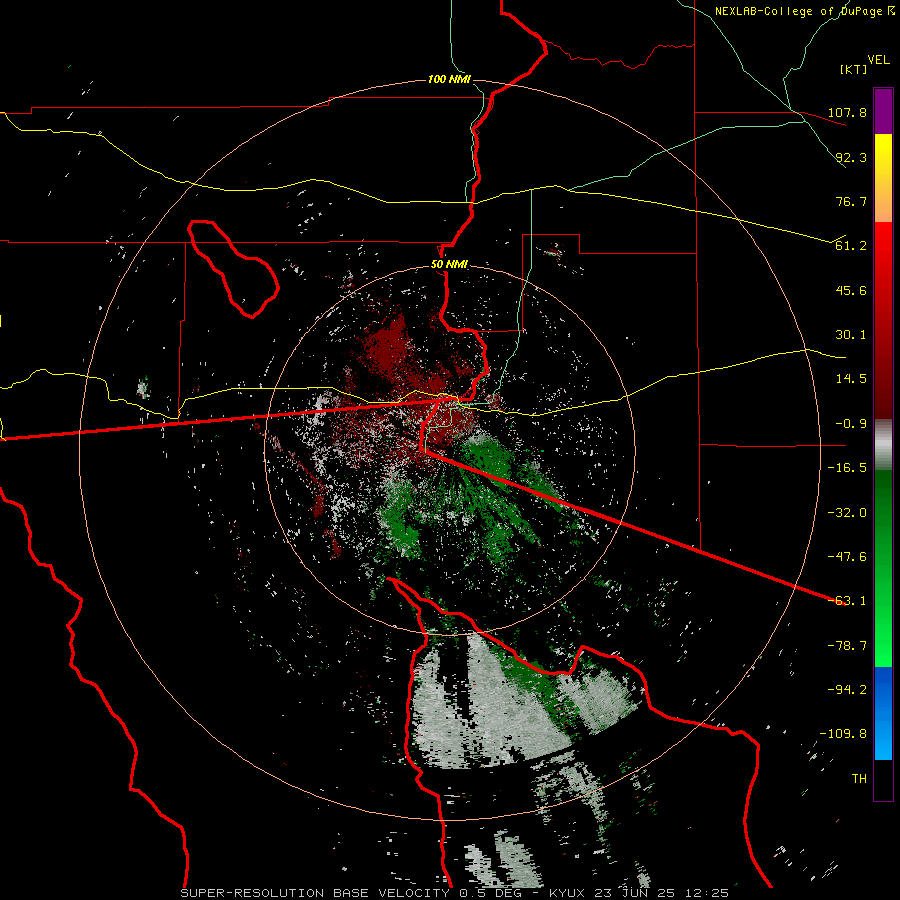Click the 100 NMI range ring label
Viewport: 900px width, 900px height.
pos(449,79)
